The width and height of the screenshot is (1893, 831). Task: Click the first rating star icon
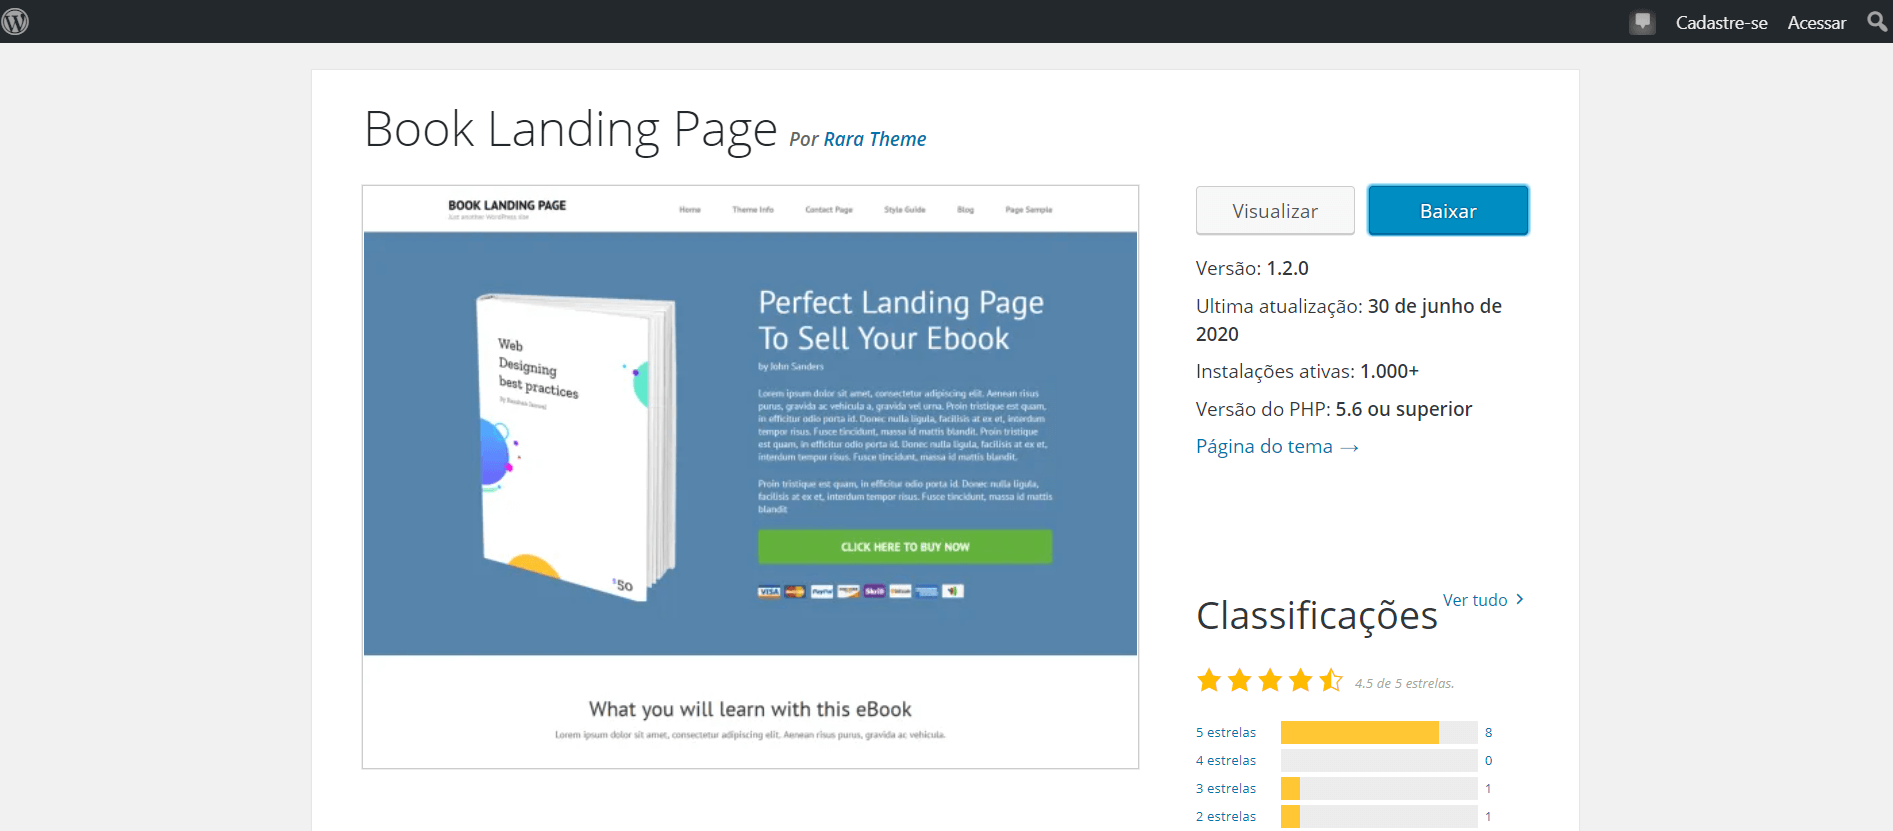coord(1209,681)
